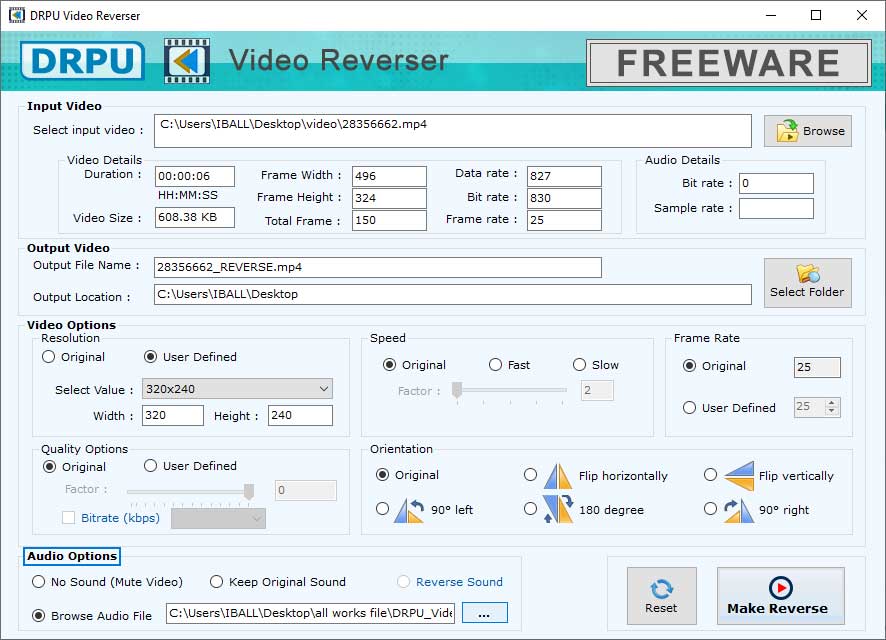The image size is (886, 640).
Task: Select the 90° right radio button
Action: click(710, 509)
